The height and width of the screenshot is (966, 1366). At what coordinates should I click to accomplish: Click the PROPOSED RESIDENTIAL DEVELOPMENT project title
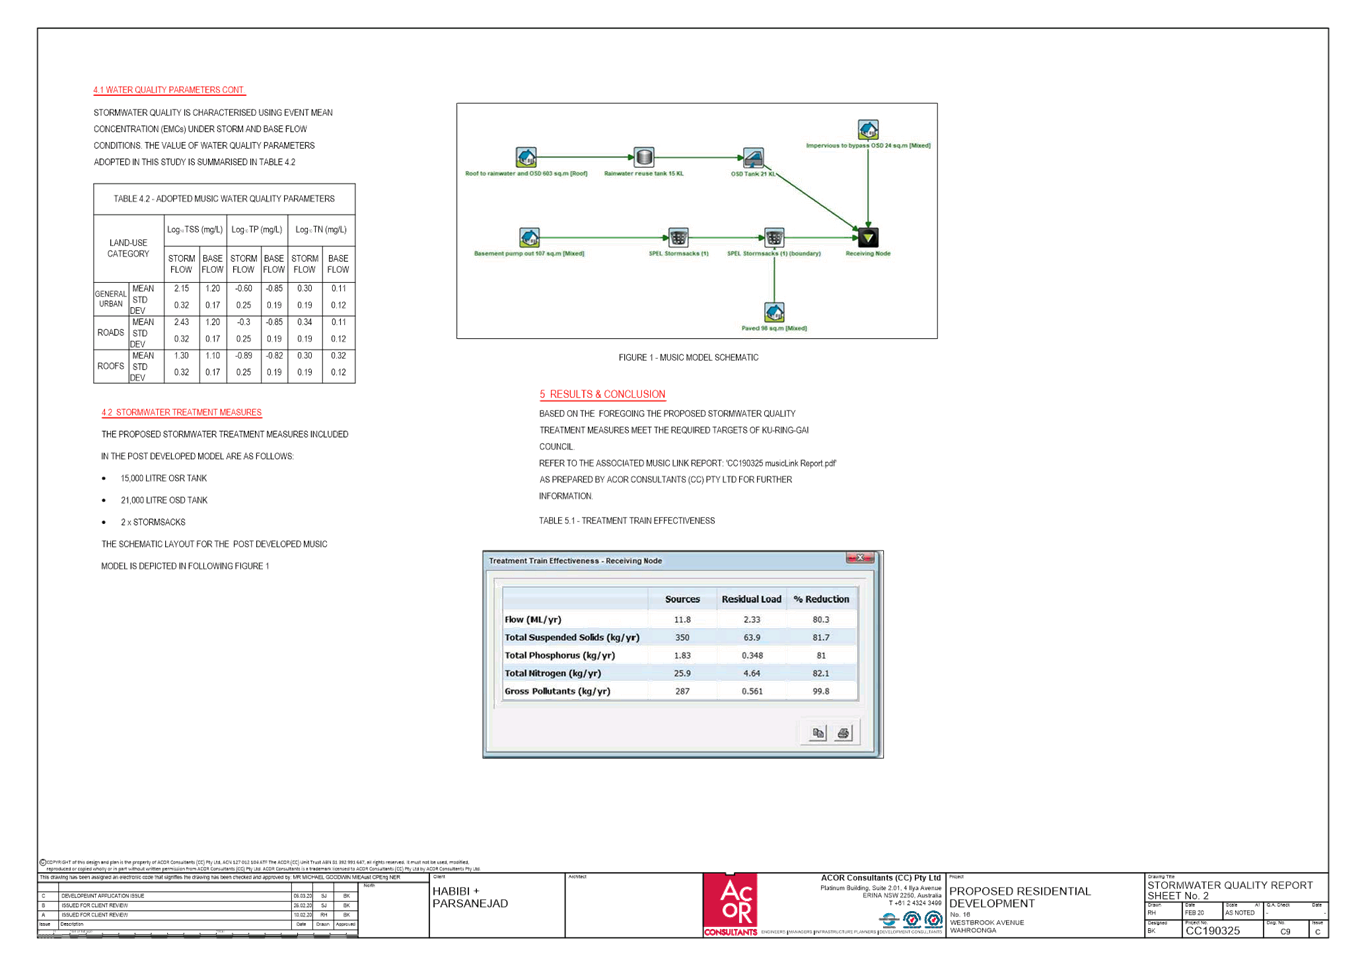click(x=1020, y=897)
